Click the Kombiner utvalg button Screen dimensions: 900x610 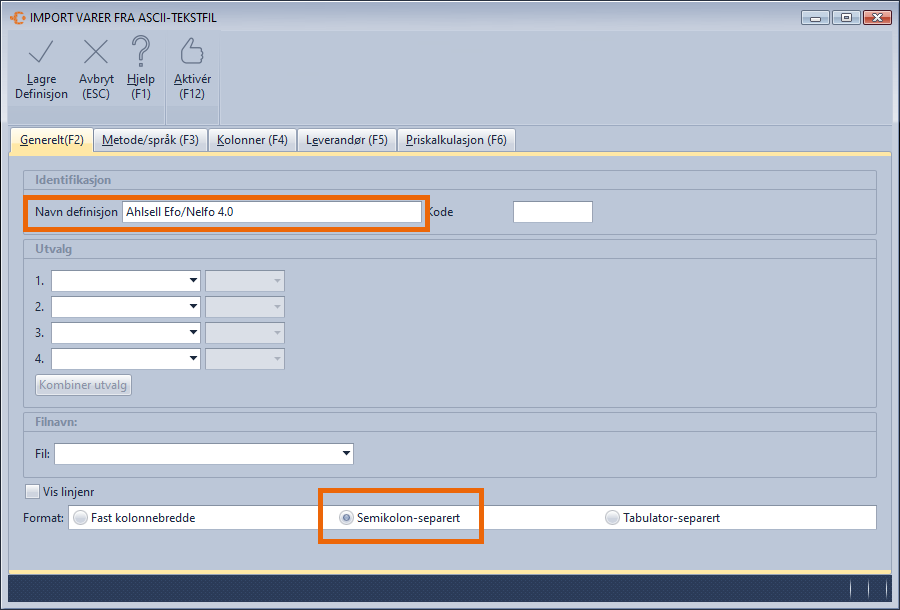(x=83, y=385)
